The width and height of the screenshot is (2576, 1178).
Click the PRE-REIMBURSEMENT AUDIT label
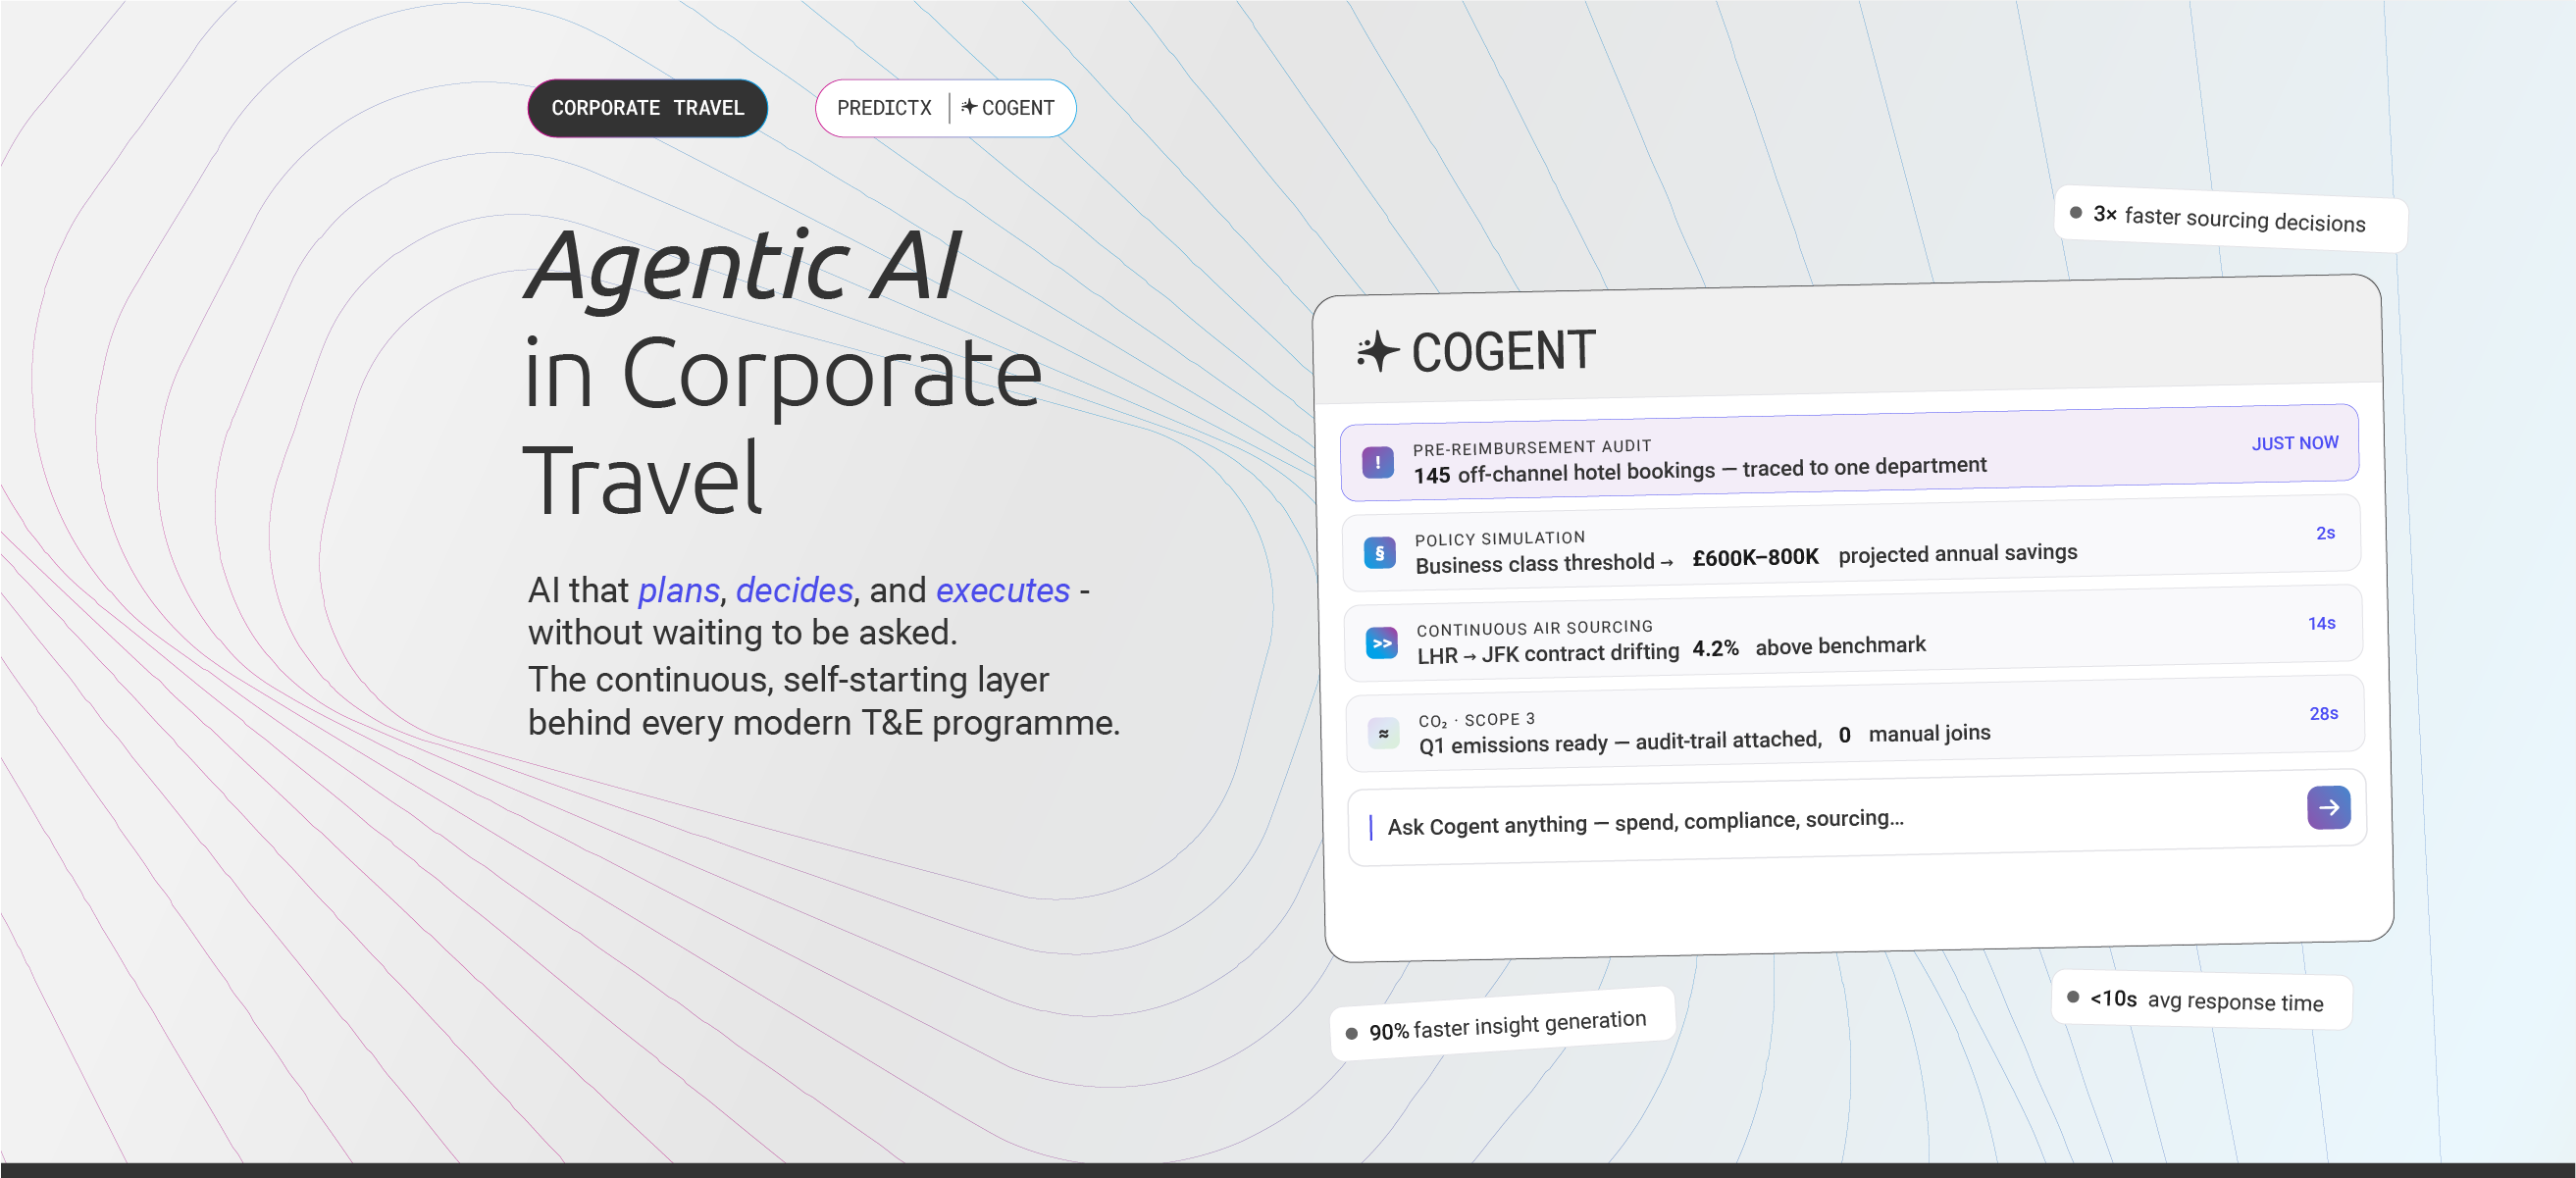tap(1532, 447)
